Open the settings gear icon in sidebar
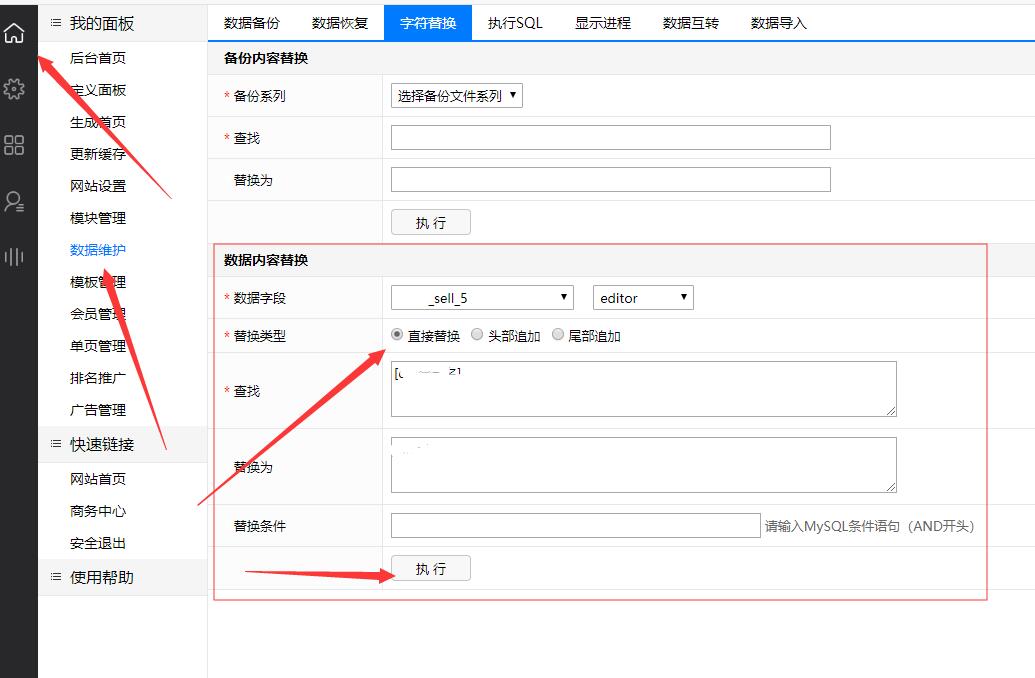The width and height of the screenshot is (1035, 678). pyautogui.click(x=14, y=89)
